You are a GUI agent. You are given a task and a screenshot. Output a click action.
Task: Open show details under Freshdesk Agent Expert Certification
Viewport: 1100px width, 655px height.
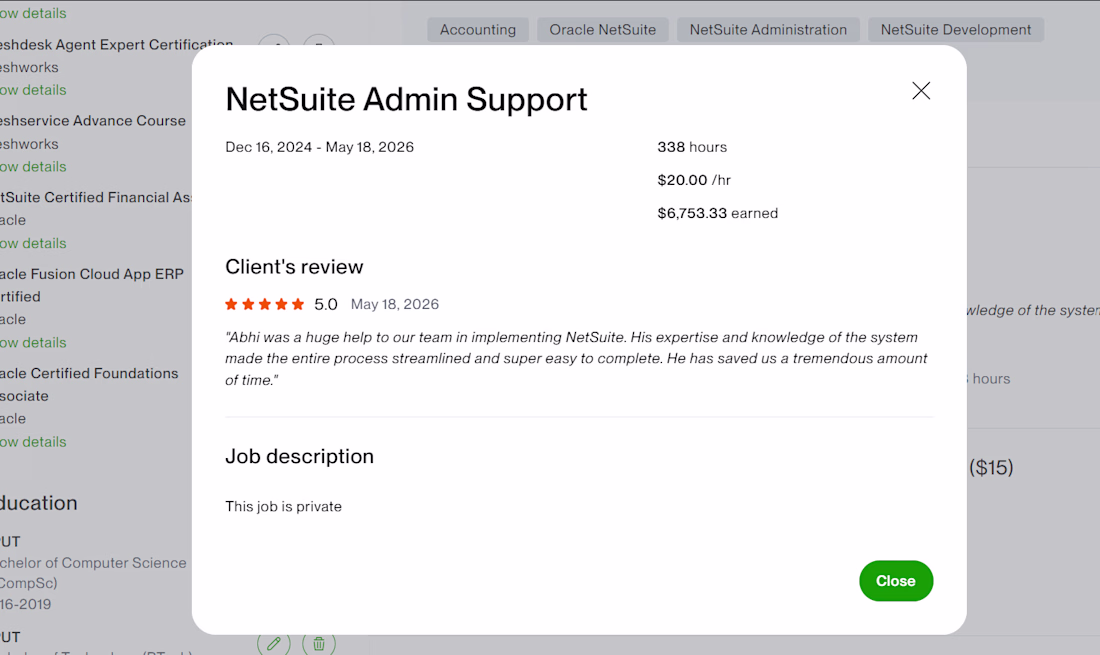(x=33, y=90)
